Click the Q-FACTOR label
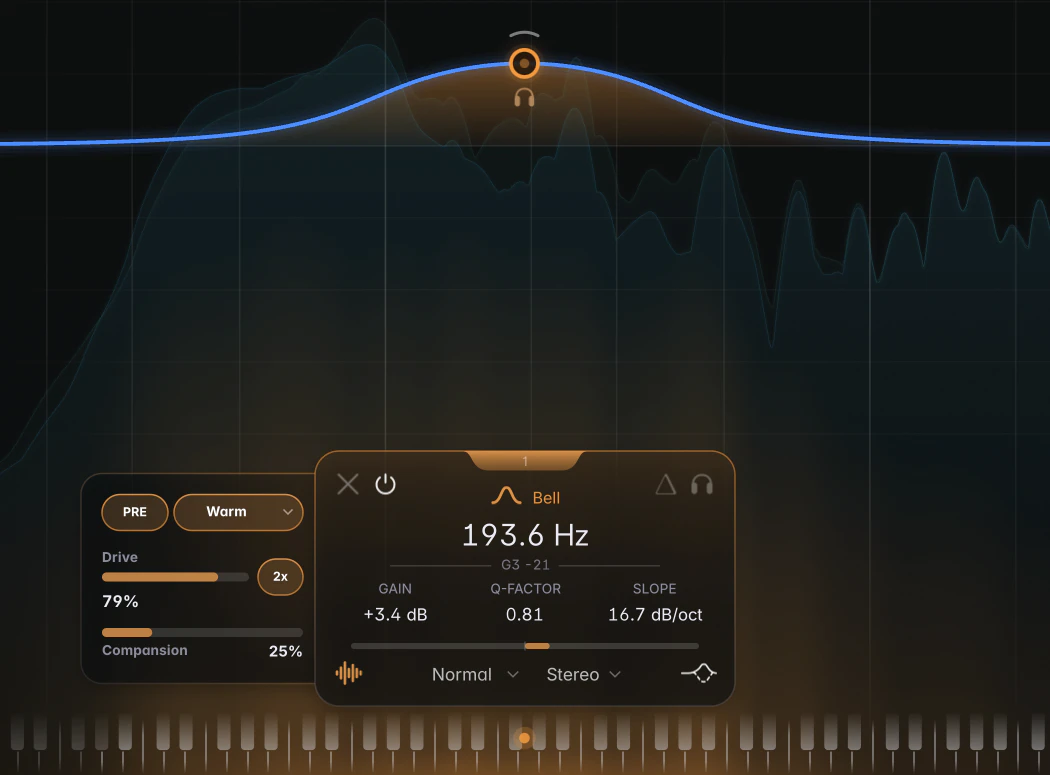The image size is (1050, 775). pos(526,589)
